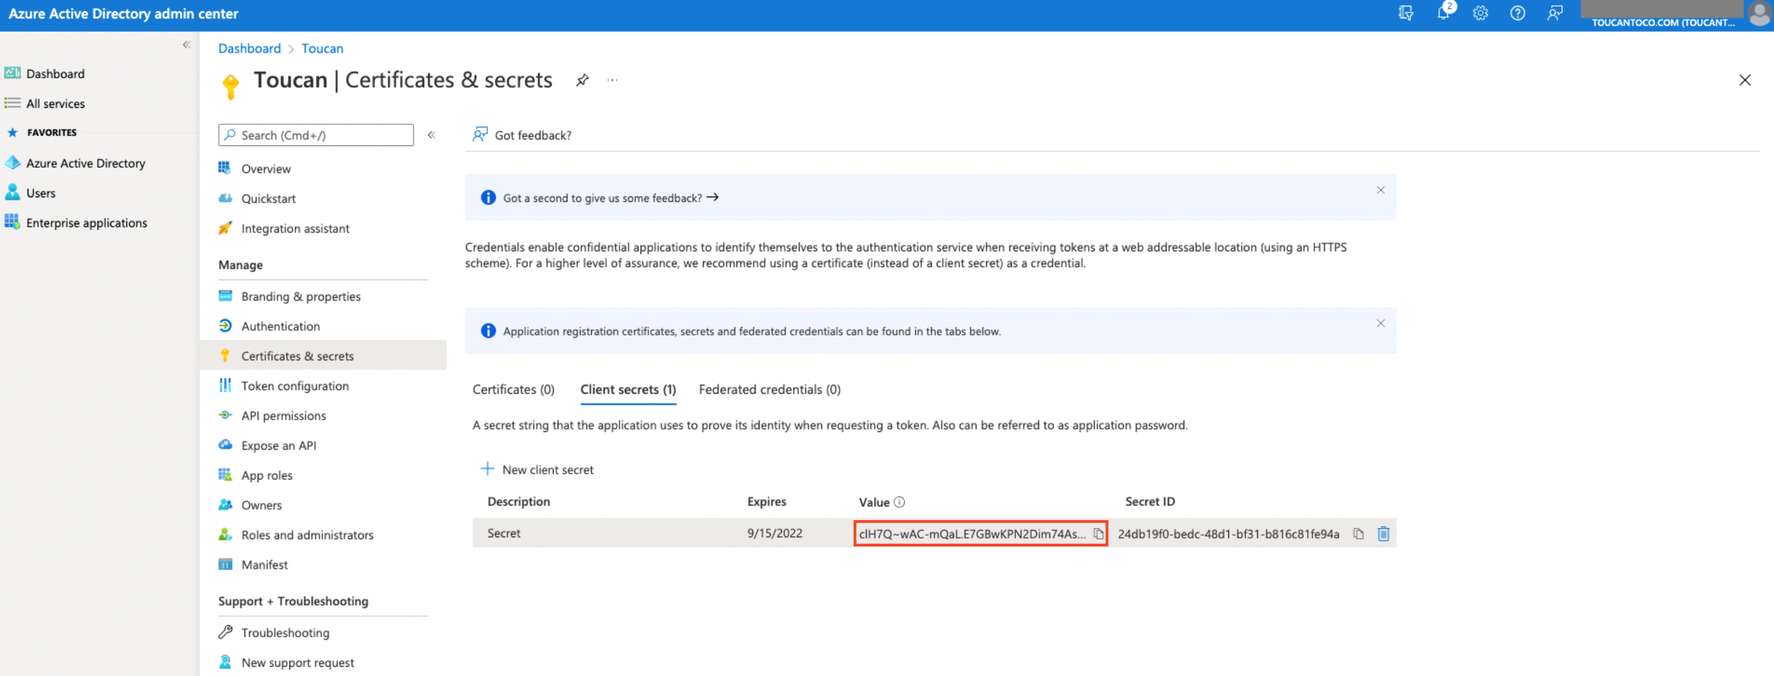Image resolution: width=1774 pixels, height=676 pixels.
Task: Open the blade ellipsis more options
Action: point(613,80)
